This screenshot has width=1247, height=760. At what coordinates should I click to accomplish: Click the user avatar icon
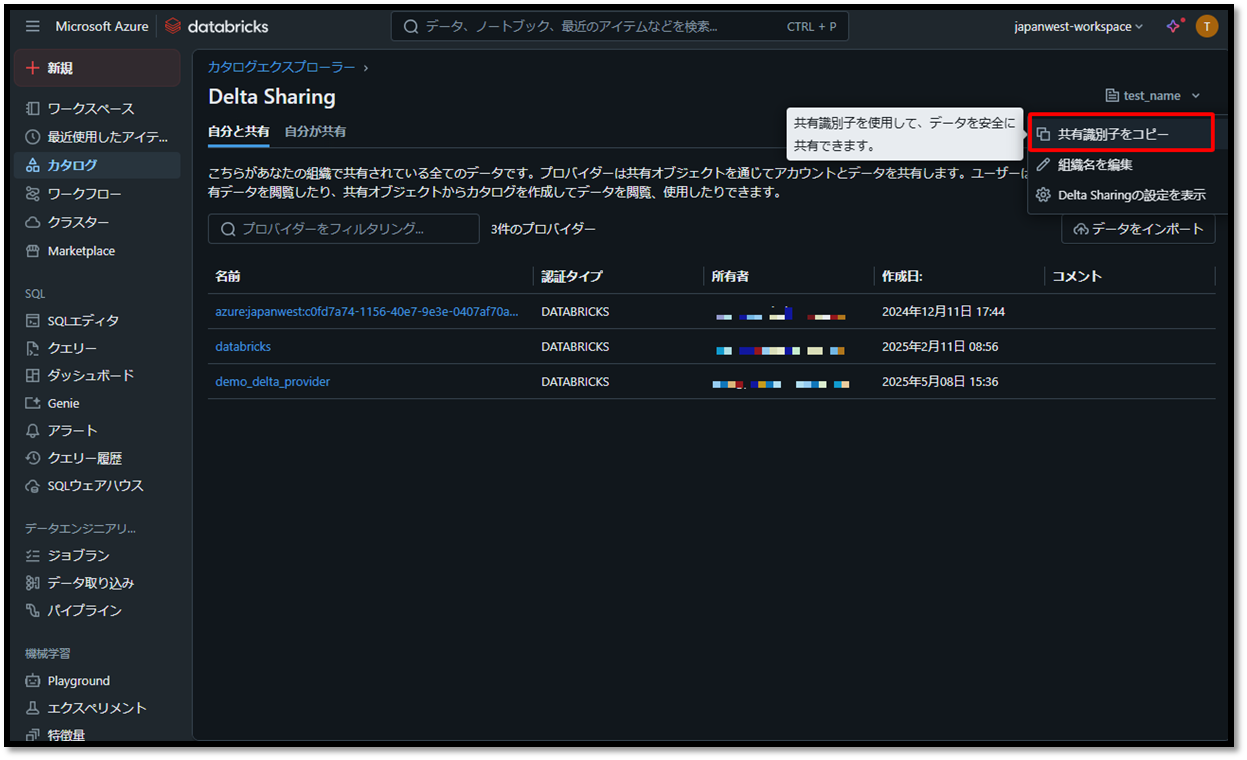[x=1207, y=26]
